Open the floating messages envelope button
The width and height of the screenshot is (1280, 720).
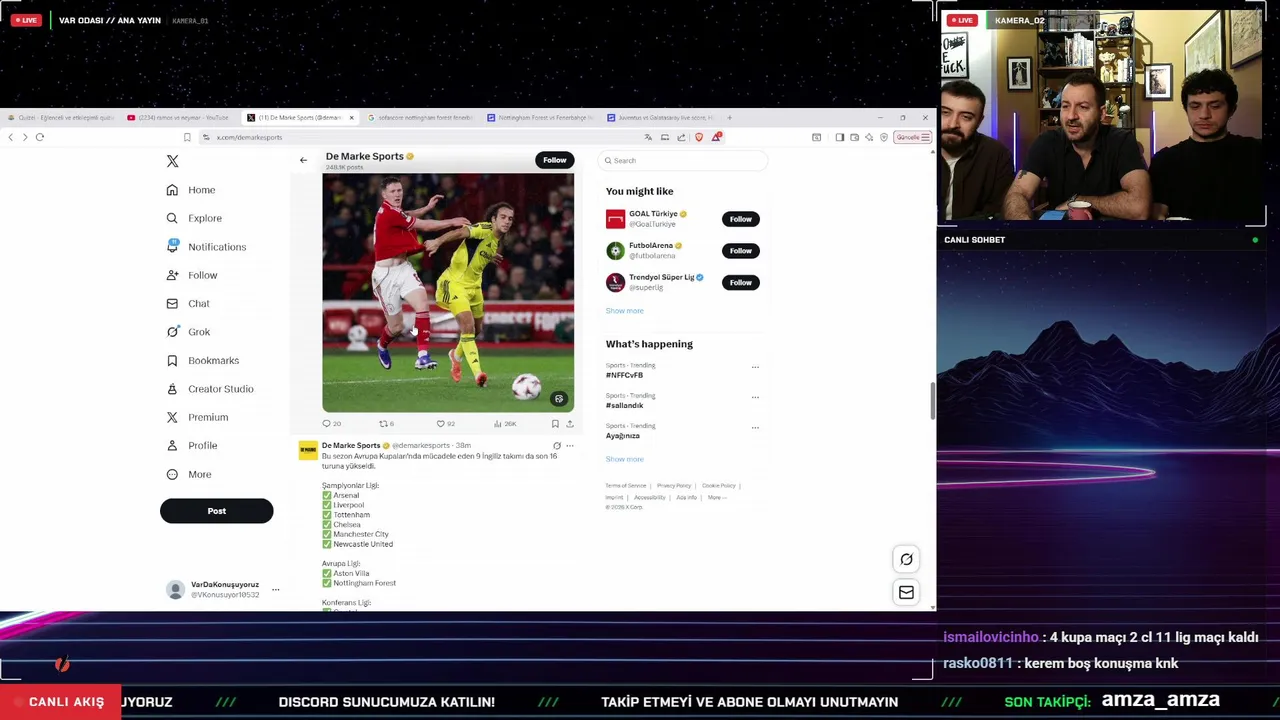[x=906, y=592]
